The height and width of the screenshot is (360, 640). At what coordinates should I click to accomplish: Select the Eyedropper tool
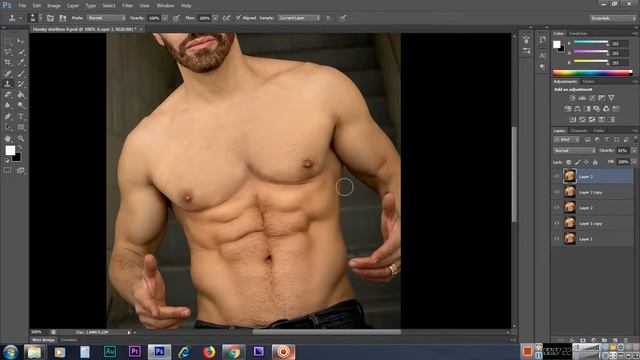pyautogui.click(x=20, y=62)
